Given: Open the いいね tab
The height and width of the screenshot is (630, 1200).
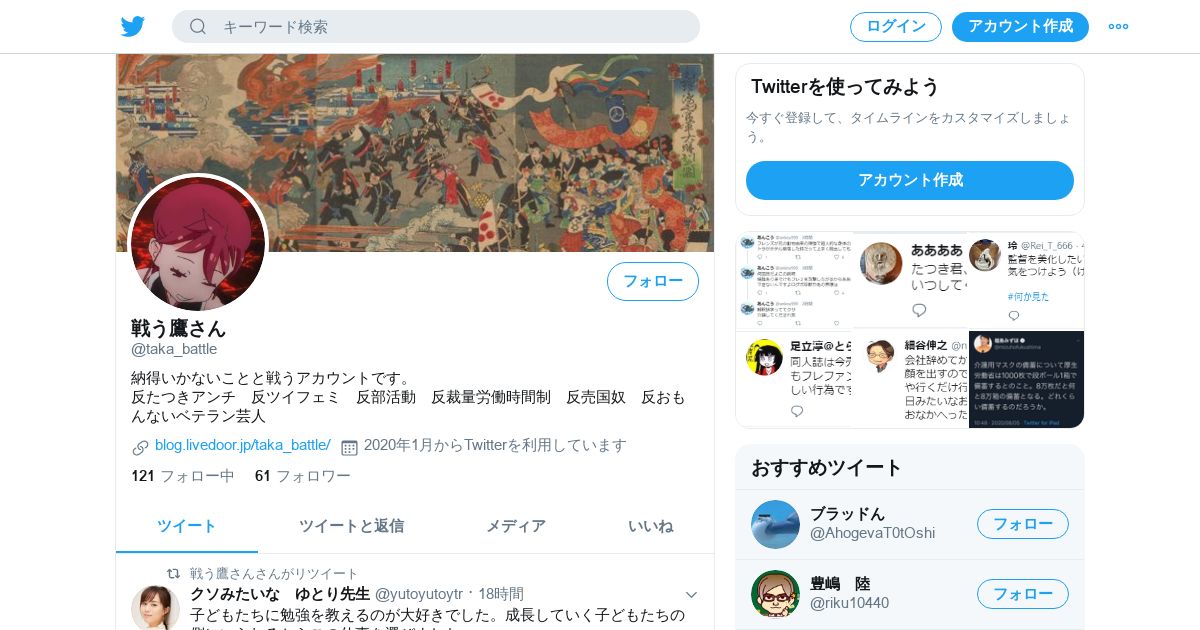Looking at the screenshot, I should [x=651, y=526].
